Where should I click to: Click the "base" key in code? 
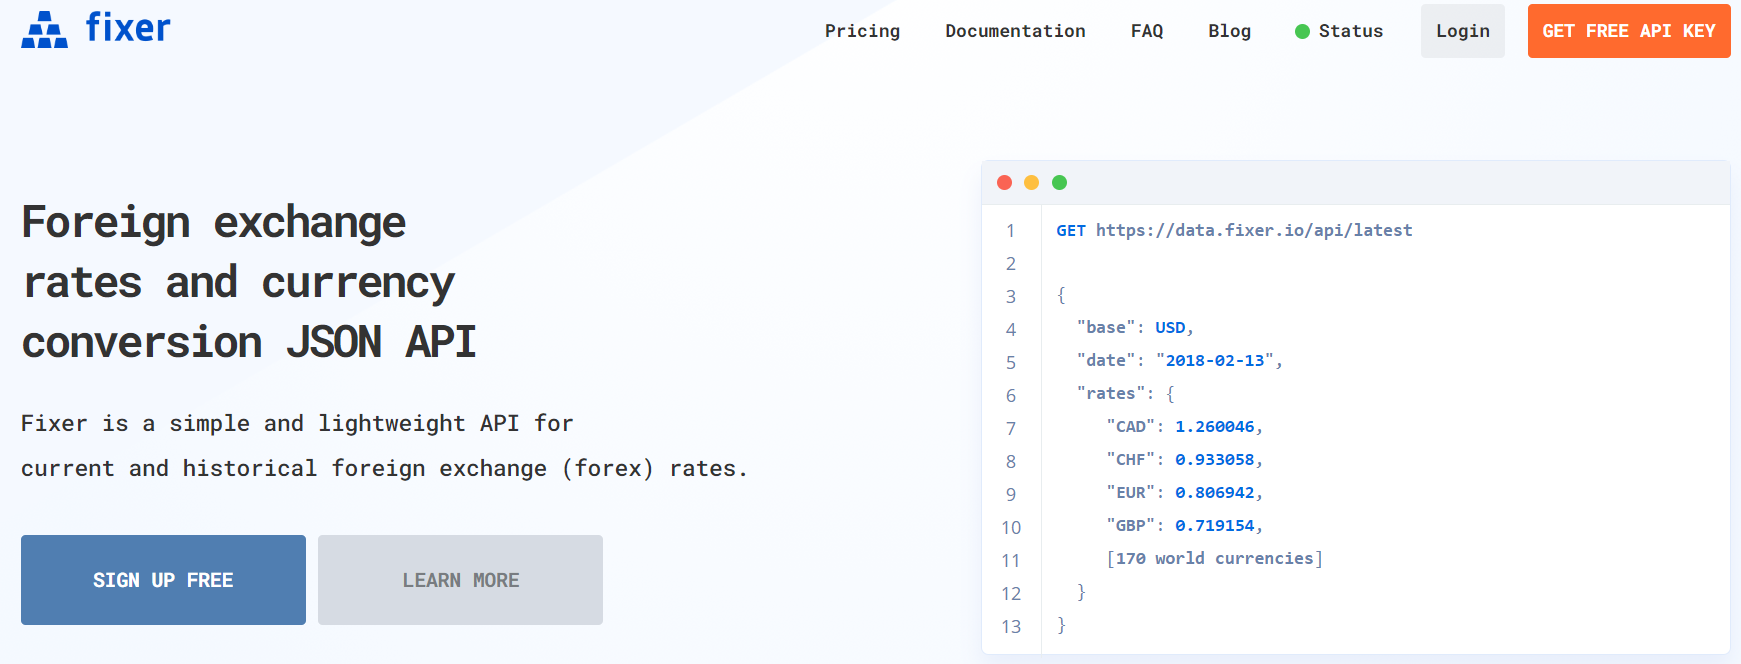coord(1106,328)
